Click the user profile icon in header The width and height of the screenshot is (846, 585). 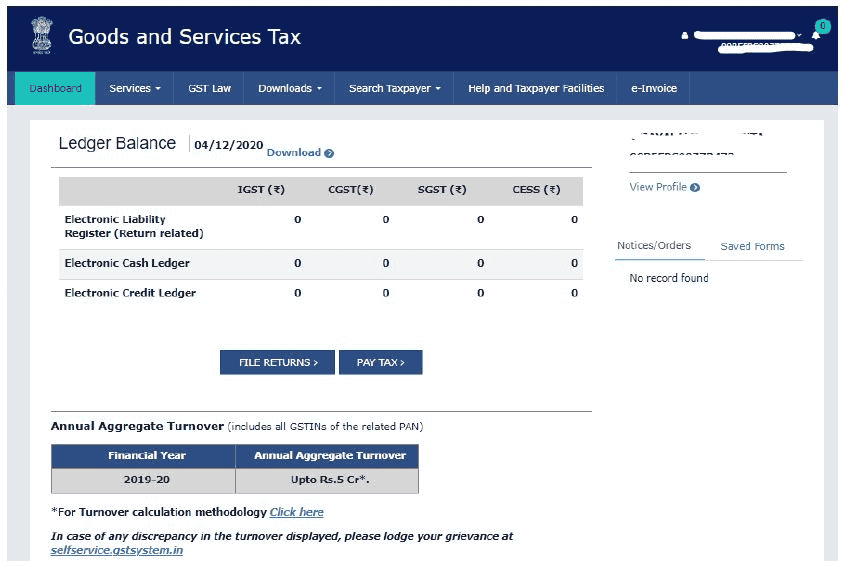pos(685,33)
